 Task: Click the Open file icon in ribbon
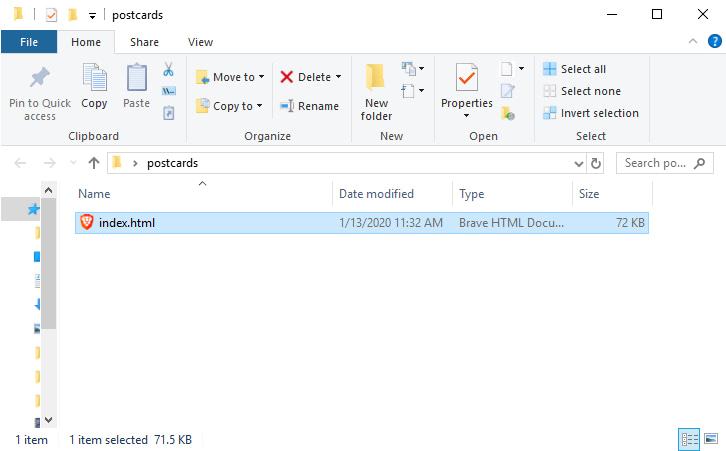tap(507, 69)
